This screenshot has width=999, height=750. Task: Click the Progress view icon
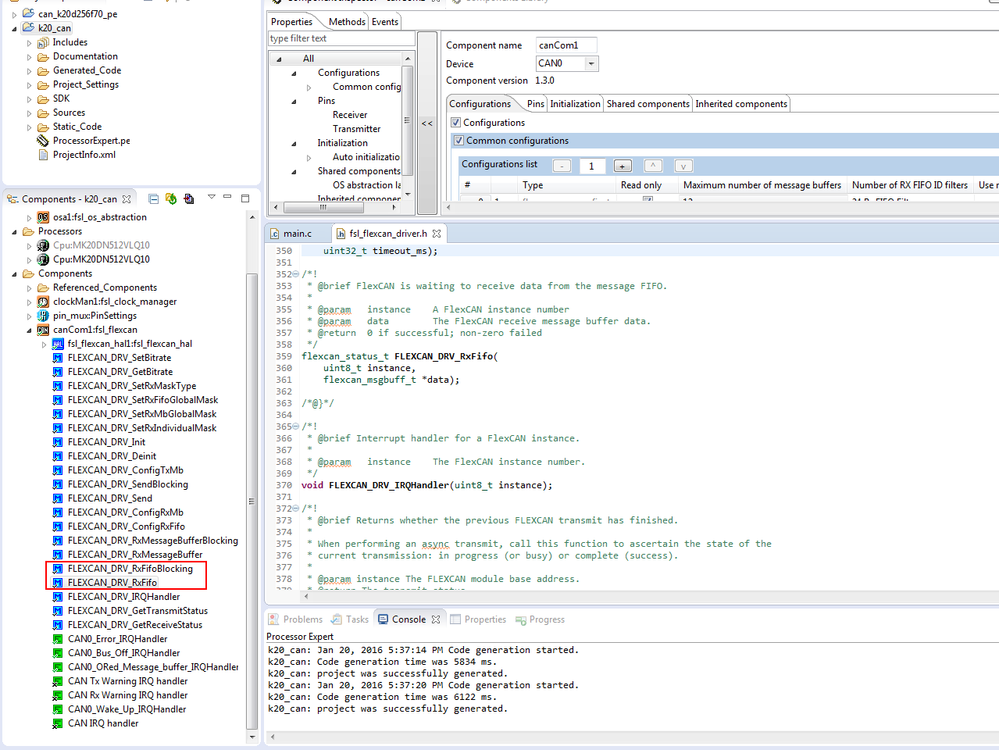521,620
